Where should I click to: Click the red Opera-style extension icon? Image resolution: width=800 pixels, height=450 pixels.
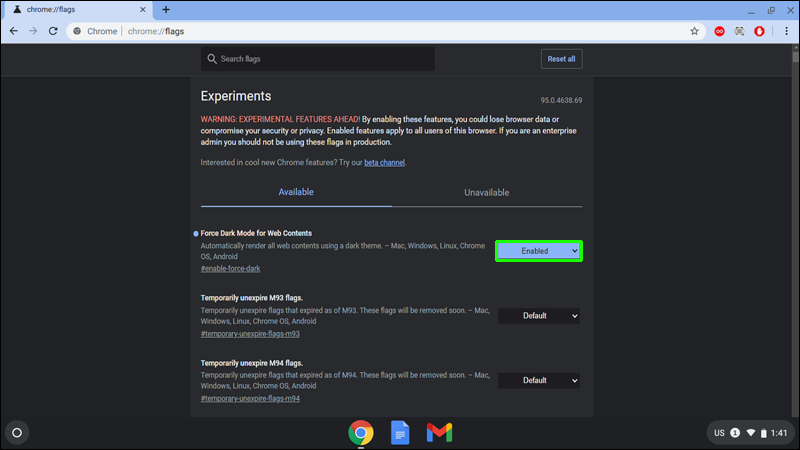click(x=759, y=31)
